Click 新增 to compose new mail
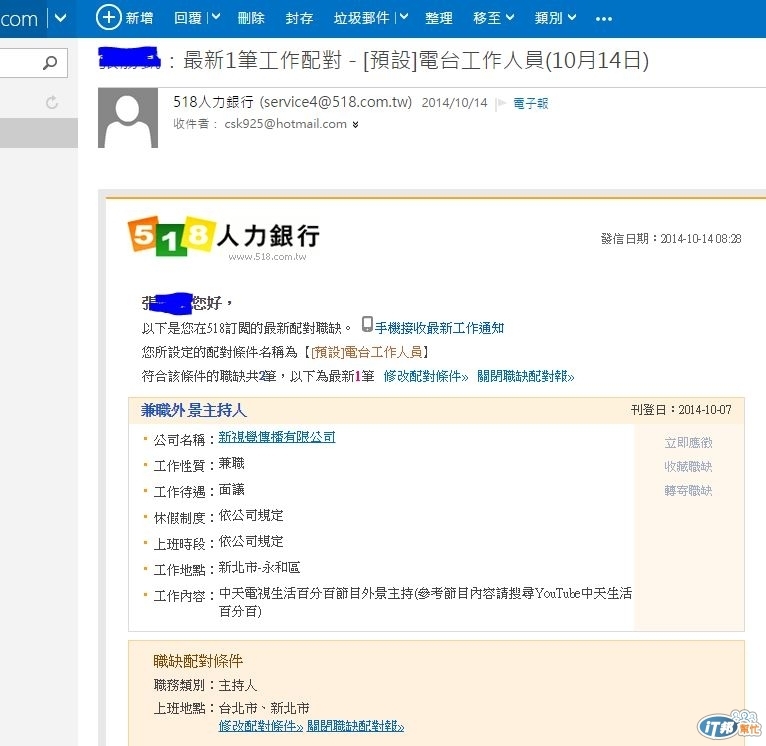Image resolution: width=766 pixels, height=746 pixels. coord(139,18)
